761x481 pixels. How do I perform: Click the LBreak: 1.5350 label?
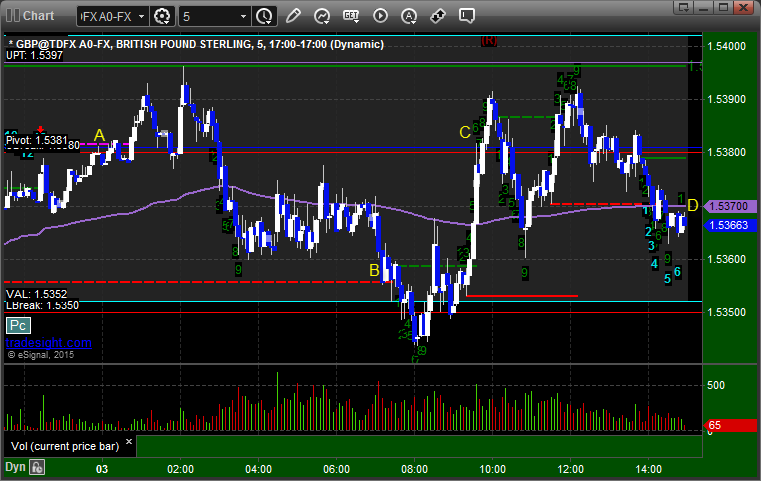click(x=42, y=305)
